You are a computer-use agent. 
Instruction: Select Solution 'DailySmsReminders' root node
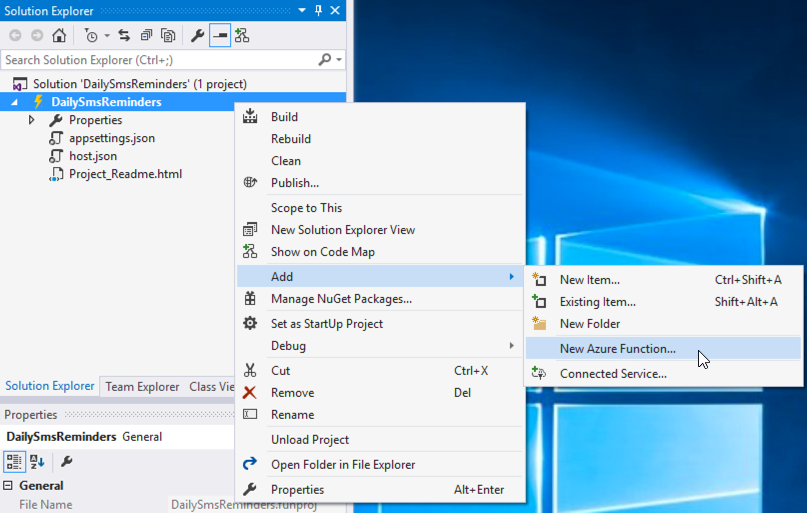139,84
